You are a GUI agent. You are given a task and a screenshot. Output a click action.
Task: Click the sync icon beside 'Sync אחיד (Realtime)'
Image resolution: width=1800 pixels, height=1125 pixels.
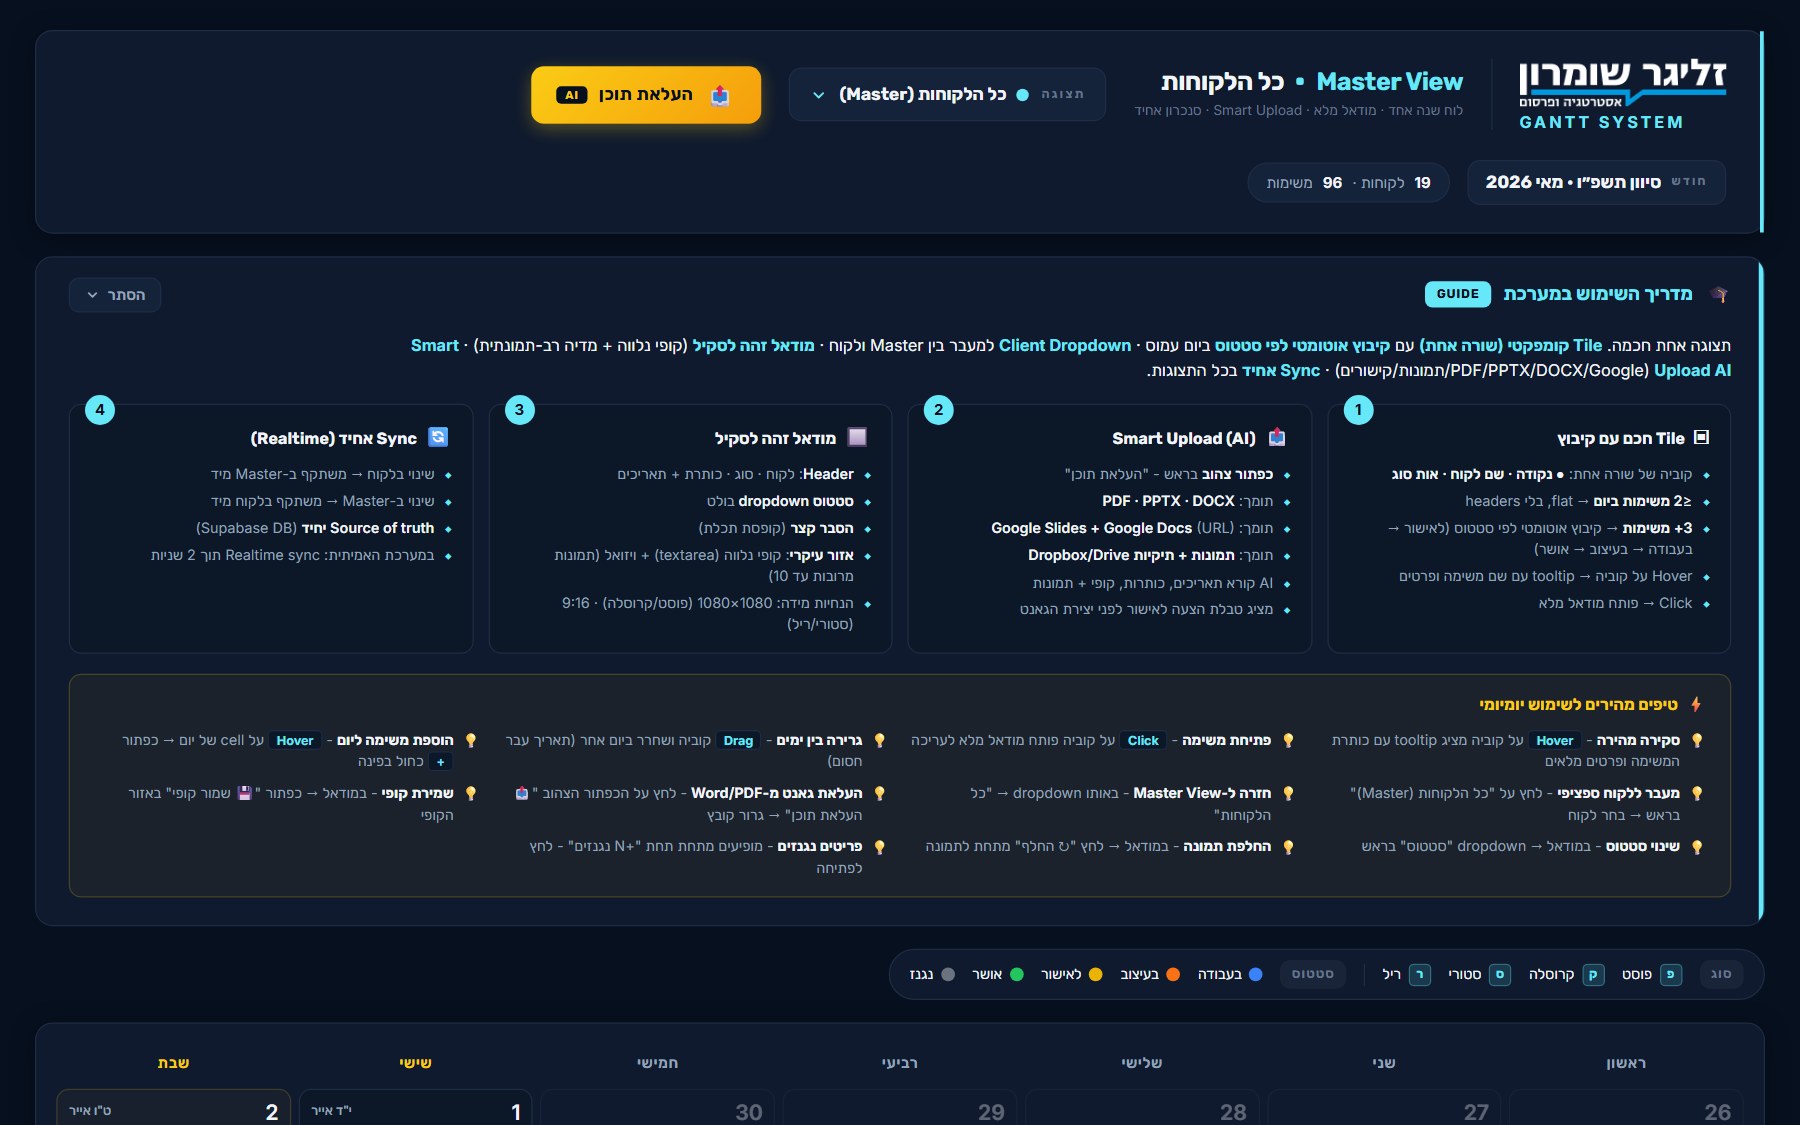tap(438, 437)
